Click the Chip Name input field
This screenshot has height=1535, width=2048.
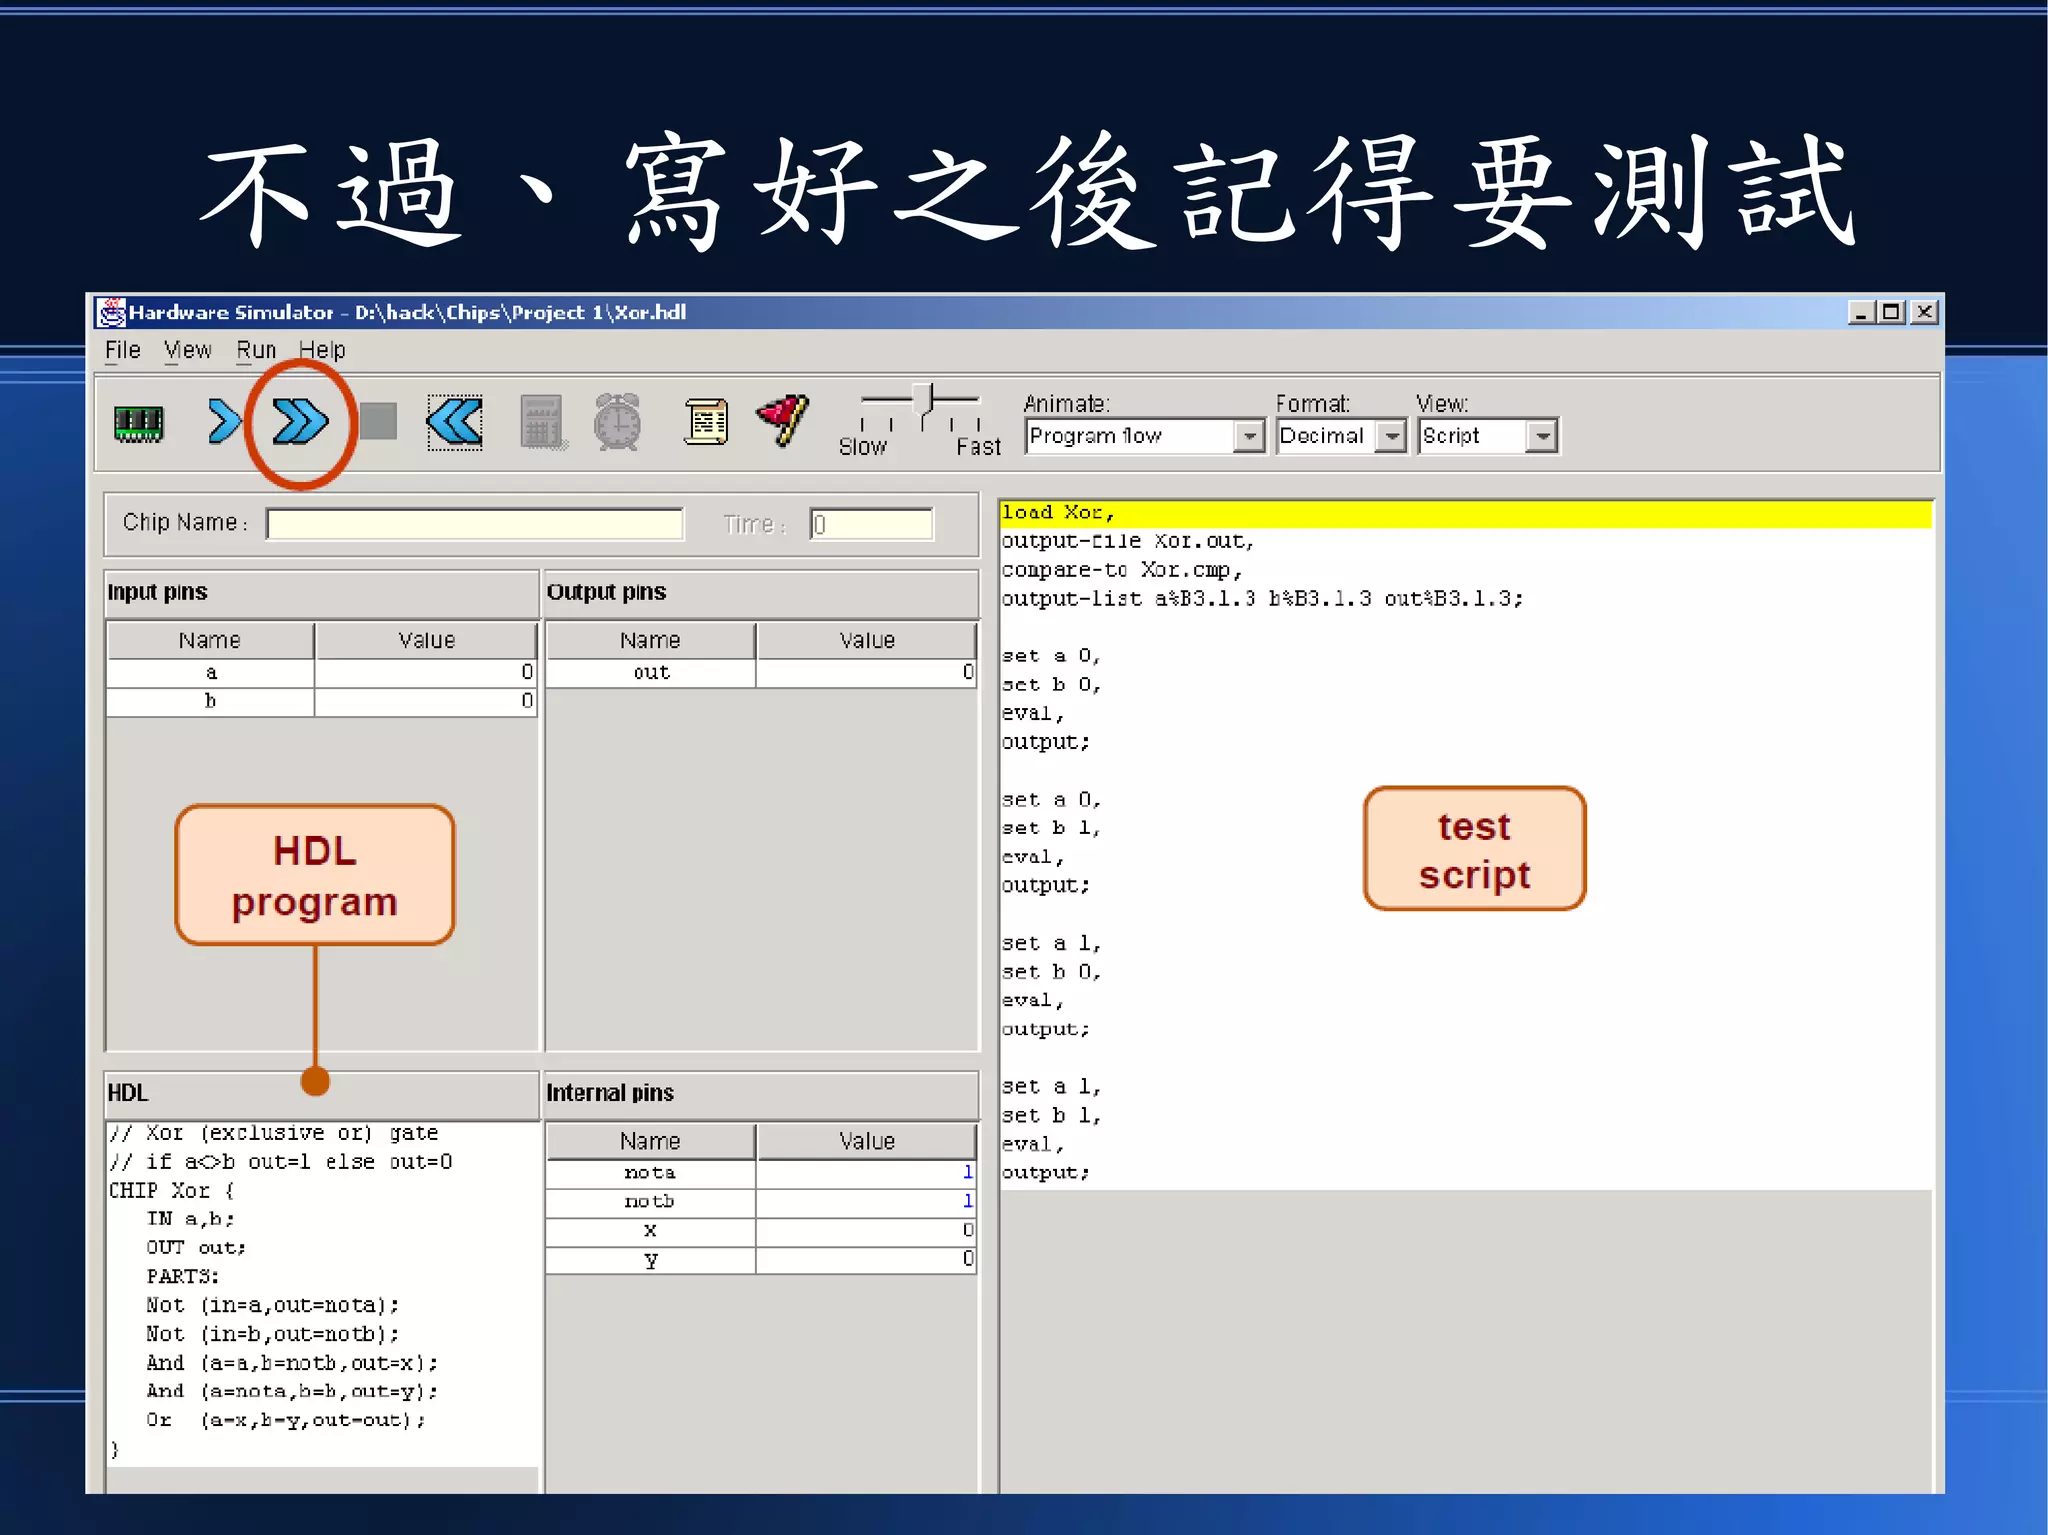475,523
